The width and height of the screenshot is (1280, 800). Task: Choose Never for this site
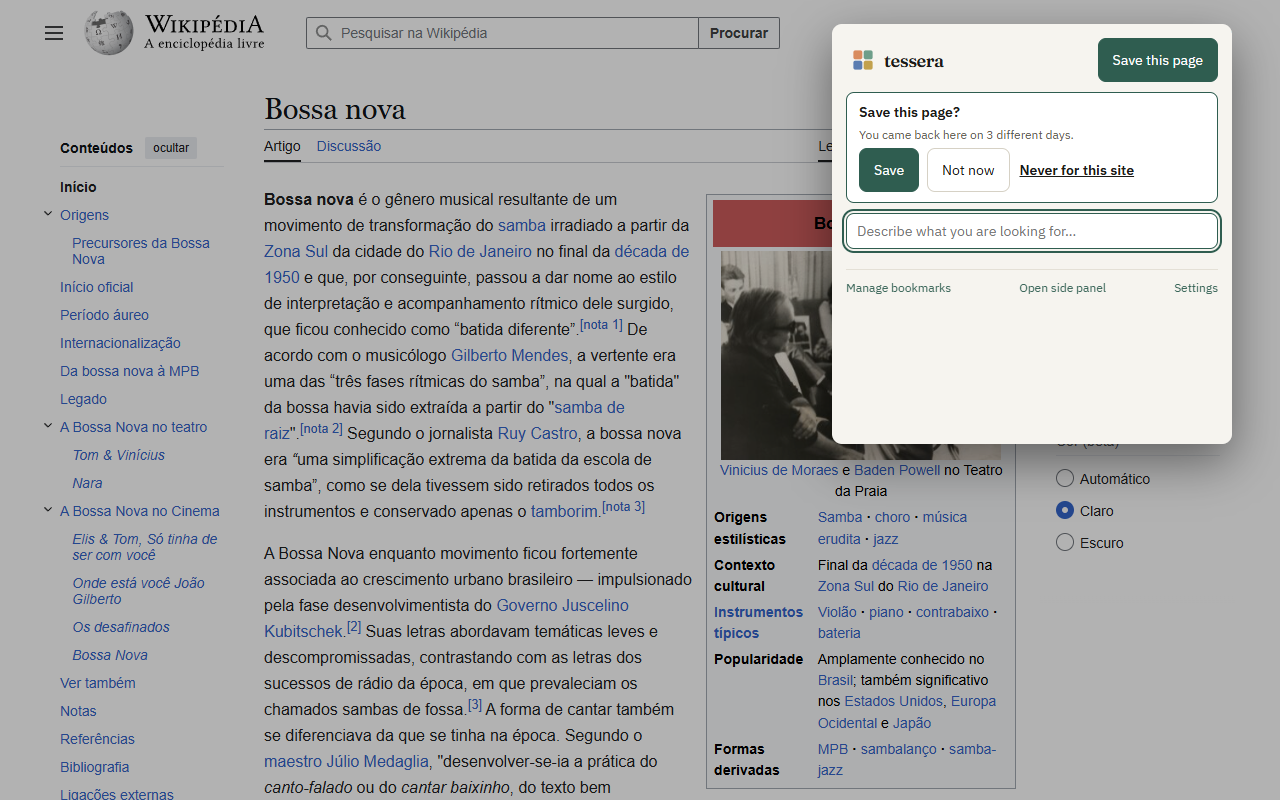click(x=1077, y=170)
